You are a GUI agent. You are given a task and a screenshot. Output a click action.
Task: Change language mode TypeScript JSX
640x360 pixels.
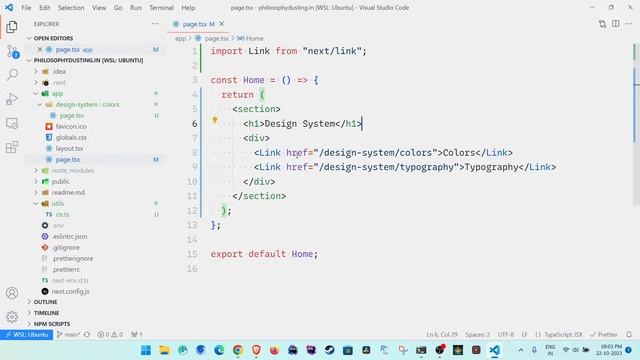(x=563, y=334)
